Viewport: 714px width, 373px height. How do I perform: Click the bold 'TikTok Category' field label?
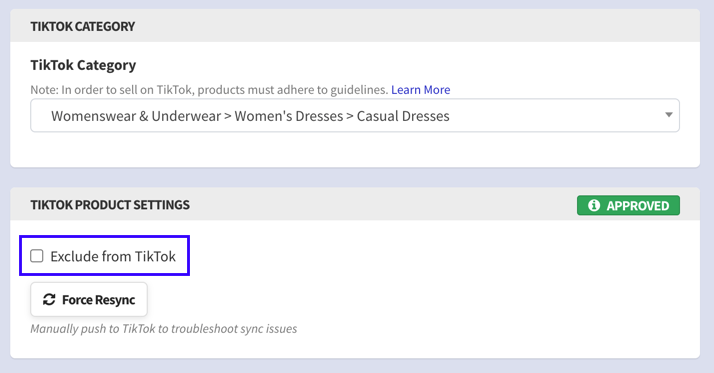(x=83, y=65)
